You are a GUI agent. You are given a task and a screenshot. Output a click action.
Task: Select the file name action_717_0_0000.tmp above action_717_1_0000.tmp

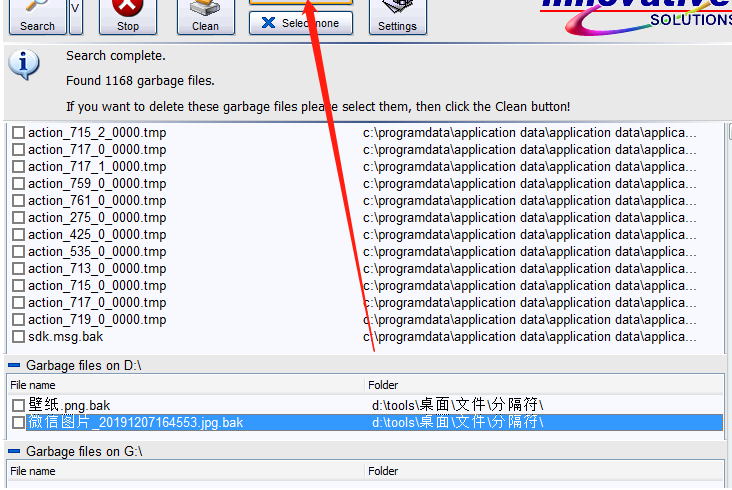[x=97, y=150]
